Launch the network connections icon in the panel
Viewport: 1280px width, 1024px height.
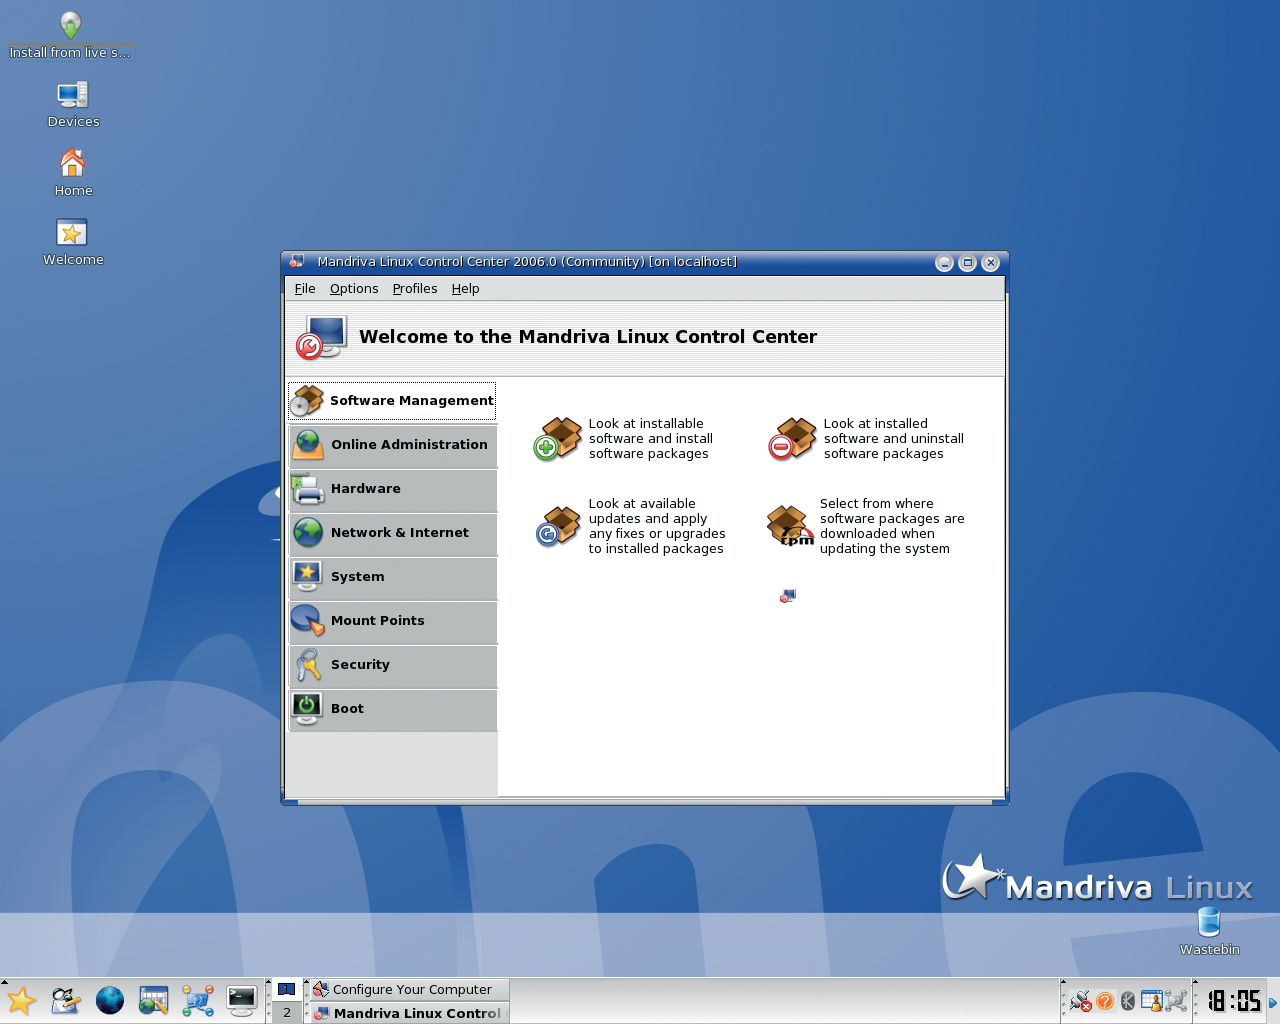pyautogui.click(x=198, y=1001)
